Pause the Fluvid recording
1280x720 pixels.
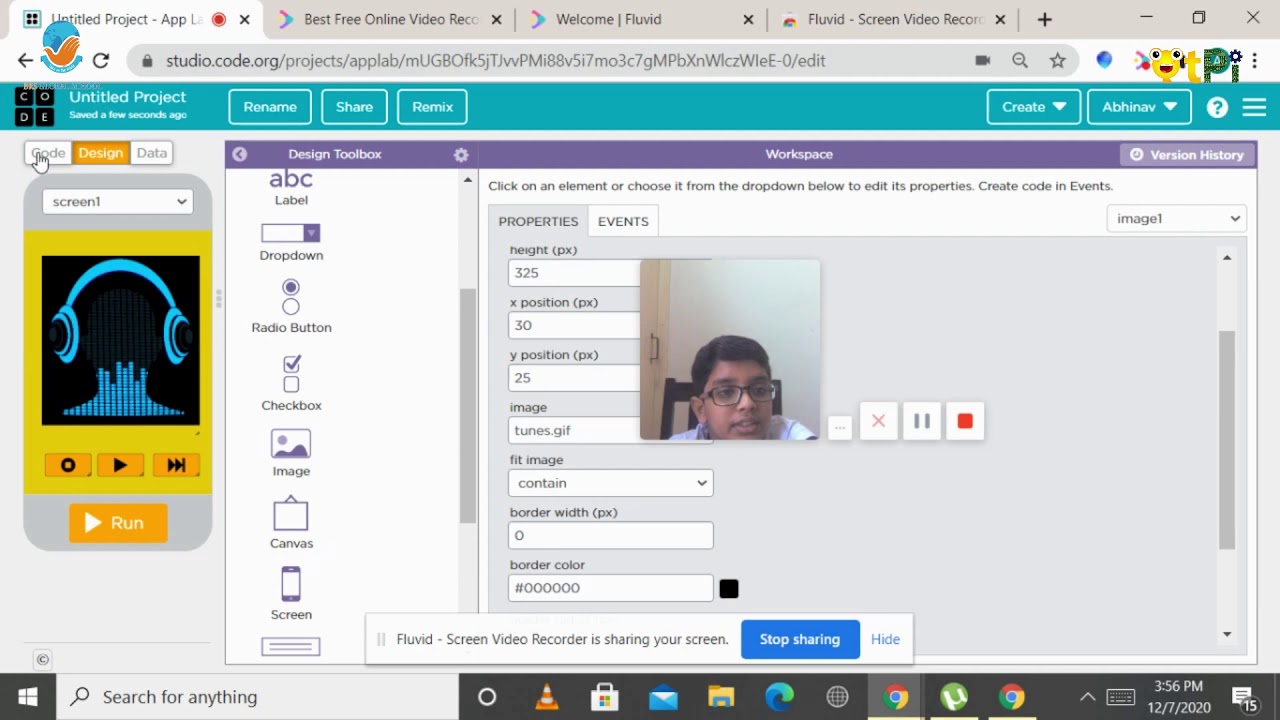click(922, 422)
